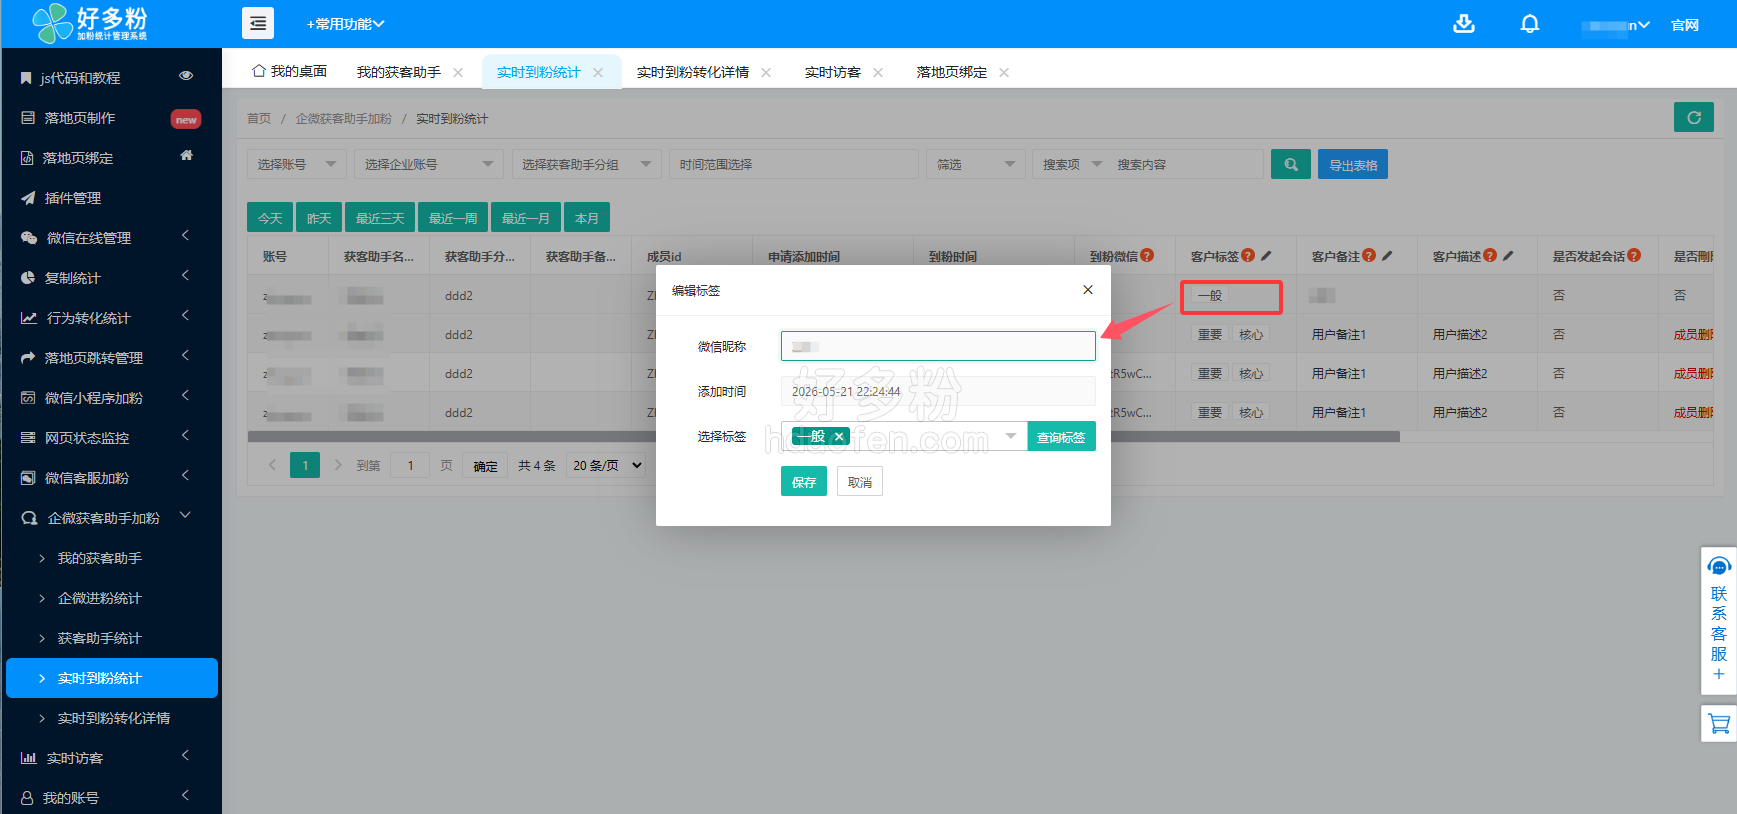Click the green refresh icon button
The width and height of the screenshot is (1737, 814).
click(x=1694, y=117)
